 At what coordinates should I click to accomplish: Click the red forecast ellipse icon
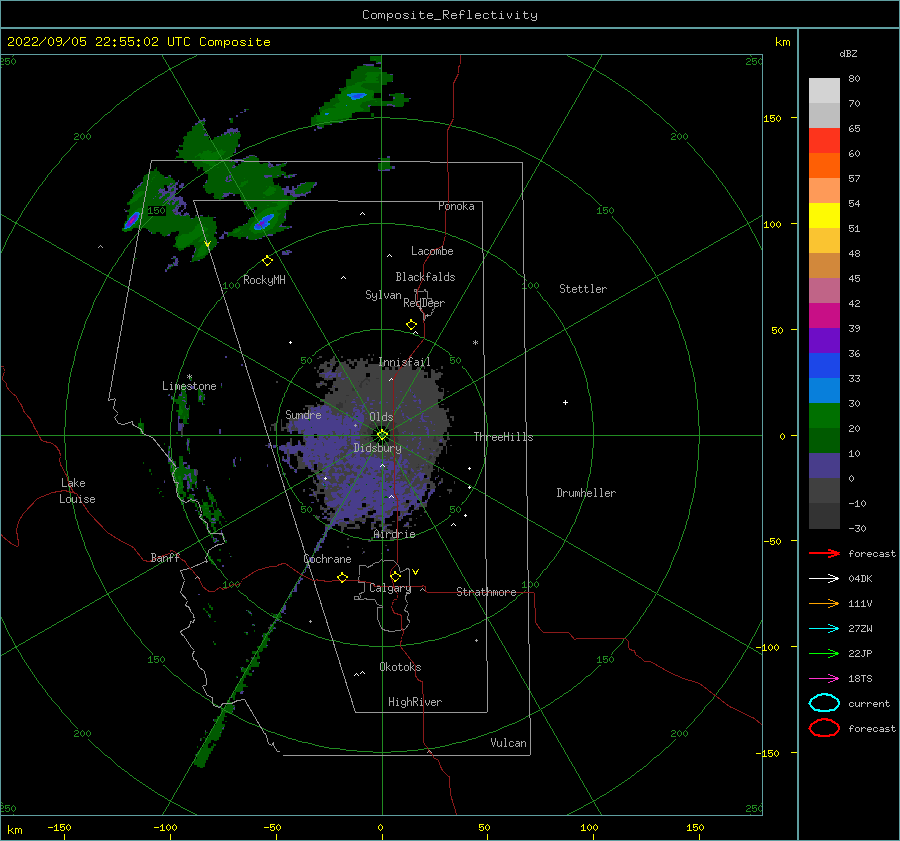(824, 728)
